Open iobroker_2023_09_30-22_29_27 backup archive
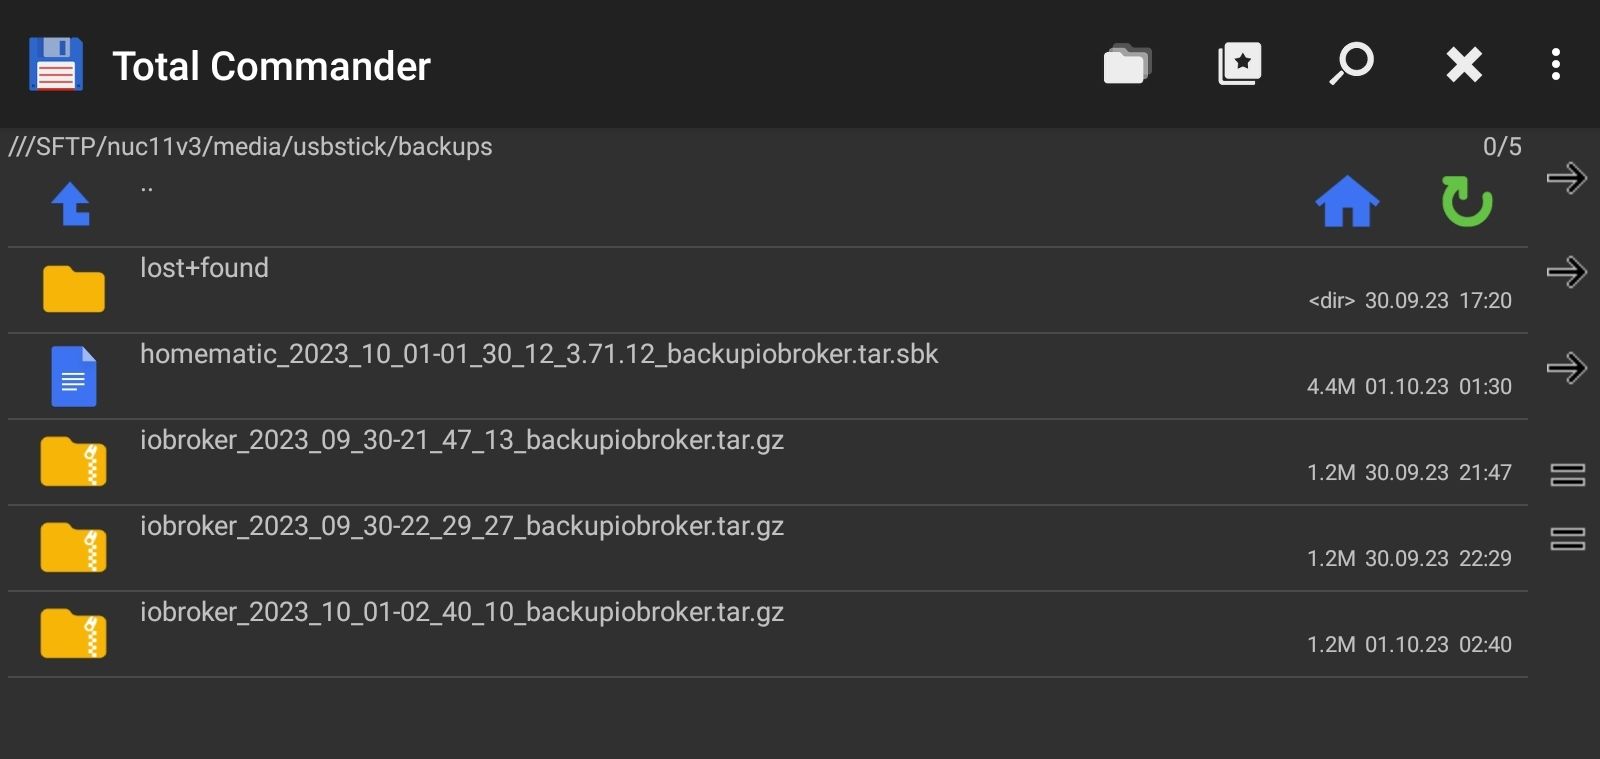This screenshot has height=759, width=1600. [768, 548]
